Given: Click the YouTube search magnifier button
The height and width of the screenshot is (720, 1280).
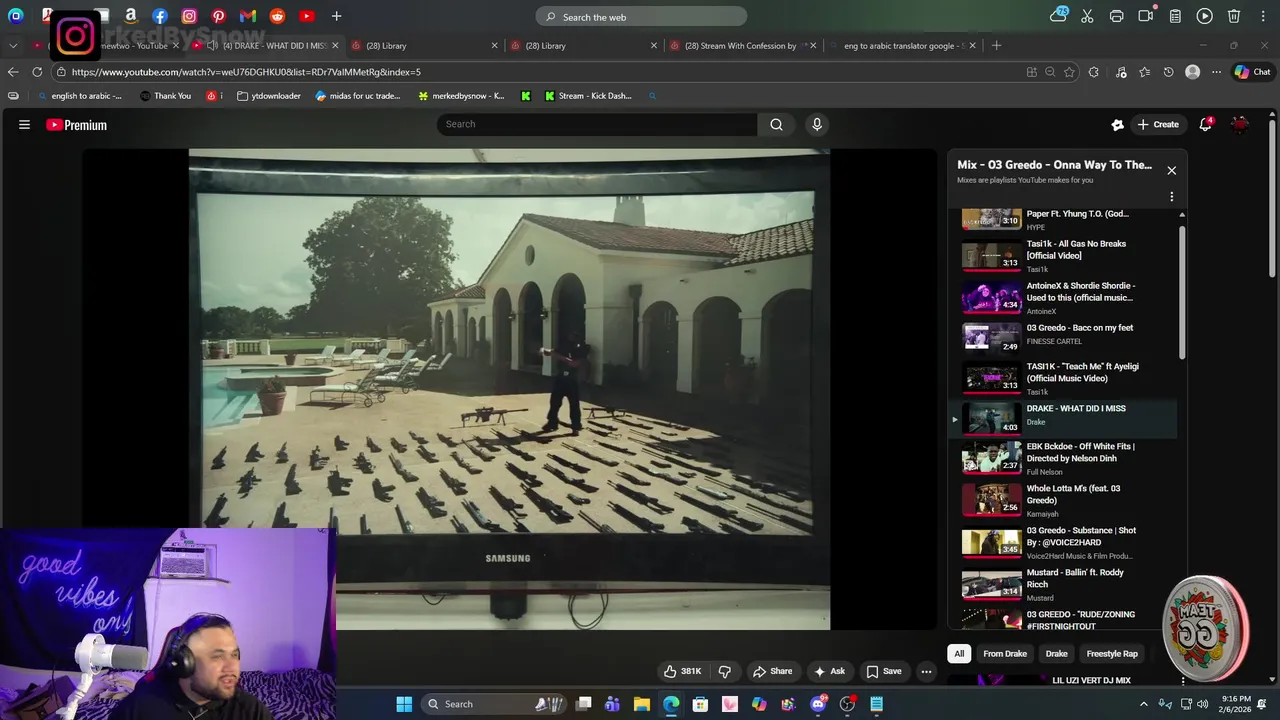Looking at the screenshot, I should [776, 124].
